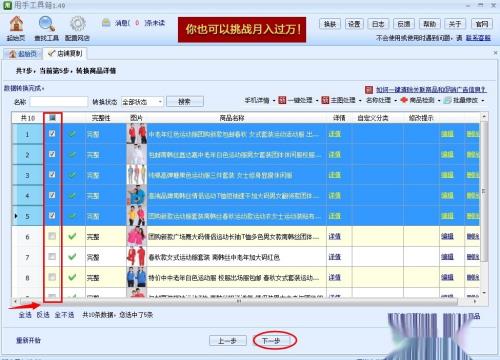Open the 配置网店 gear icon
Viewport: 500px width, 360px height.
point(78,24)
